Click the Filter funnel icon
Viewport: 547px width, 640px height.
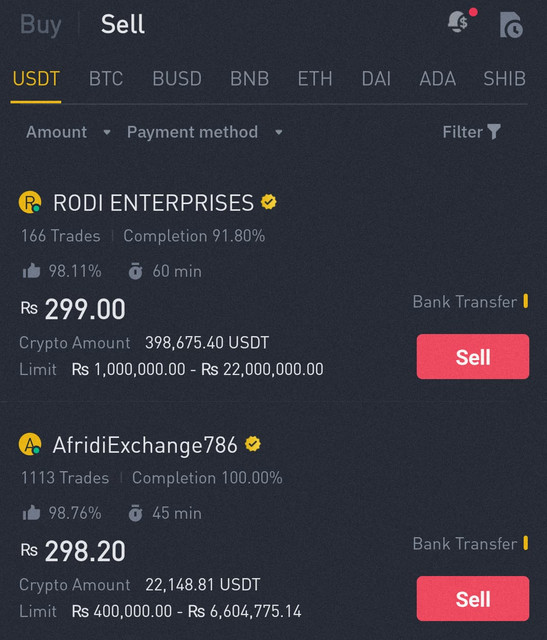[494, 132]
